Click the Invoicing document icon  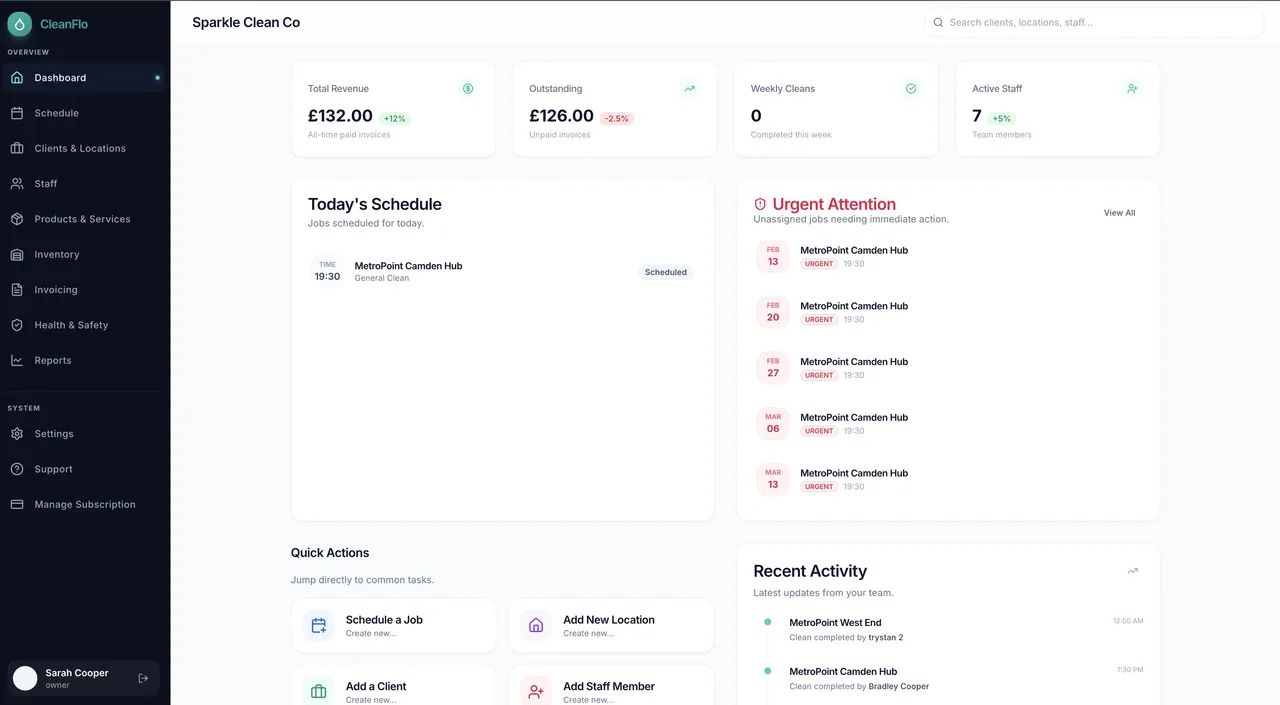coord(18,289)
